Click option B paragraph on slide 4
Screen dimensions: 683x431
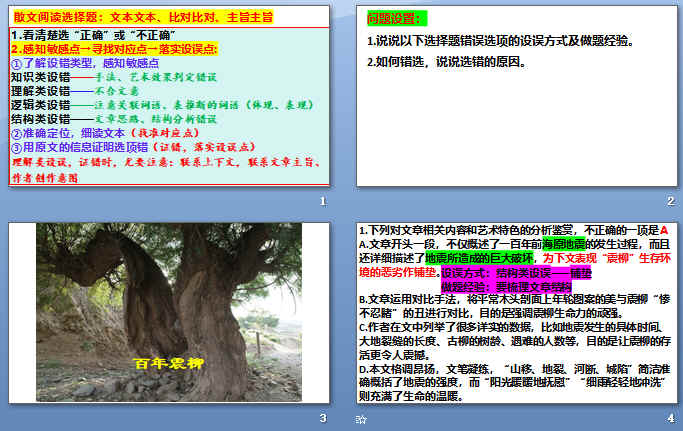coord(512,305)
